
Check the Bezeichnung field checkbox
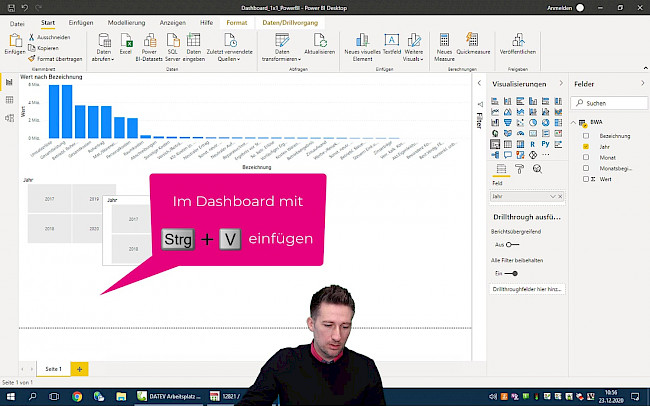pos(585,135)
